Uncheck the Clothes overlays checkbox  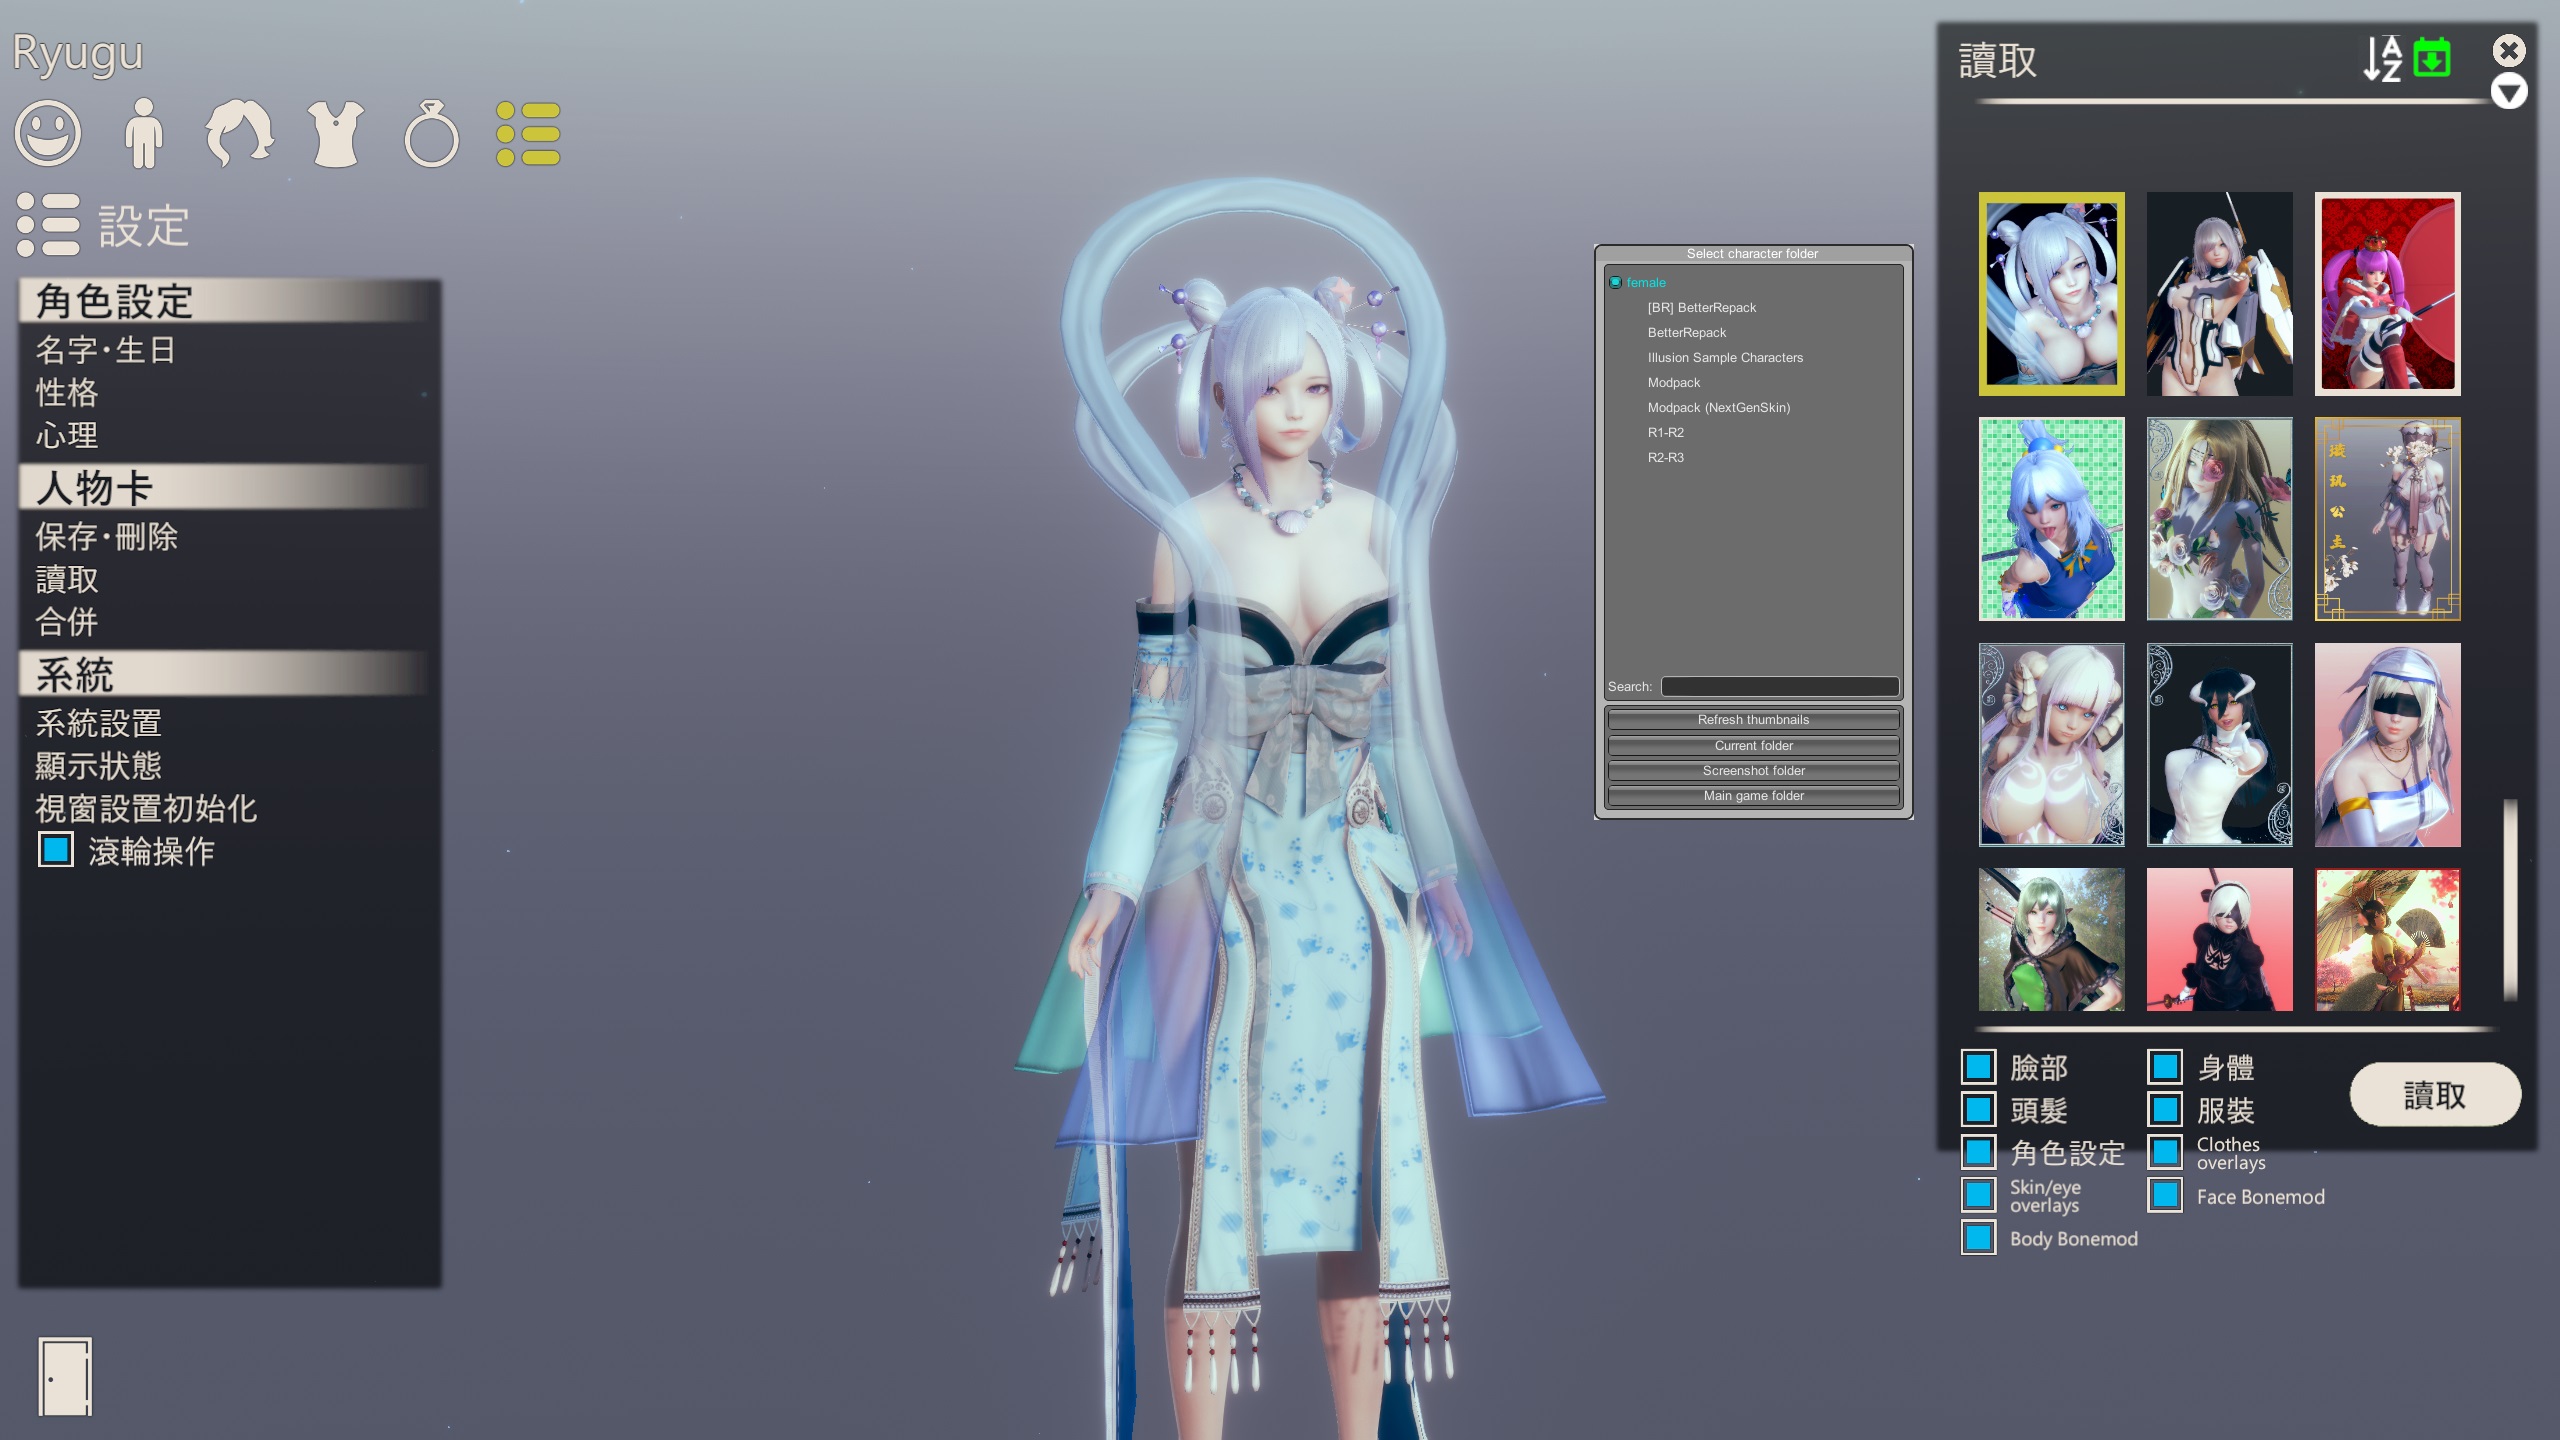point(2166,1152)
